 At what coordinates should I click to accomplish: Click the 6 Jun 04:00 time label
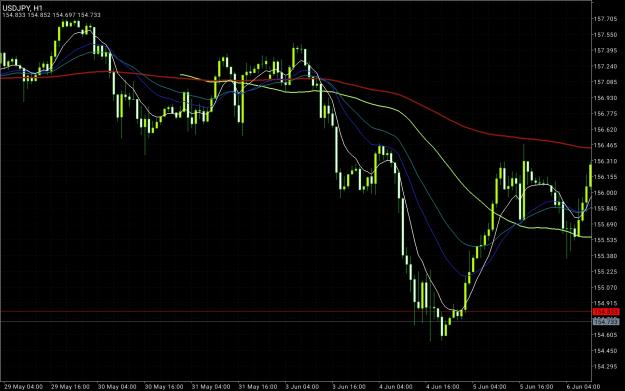point(583,387)
